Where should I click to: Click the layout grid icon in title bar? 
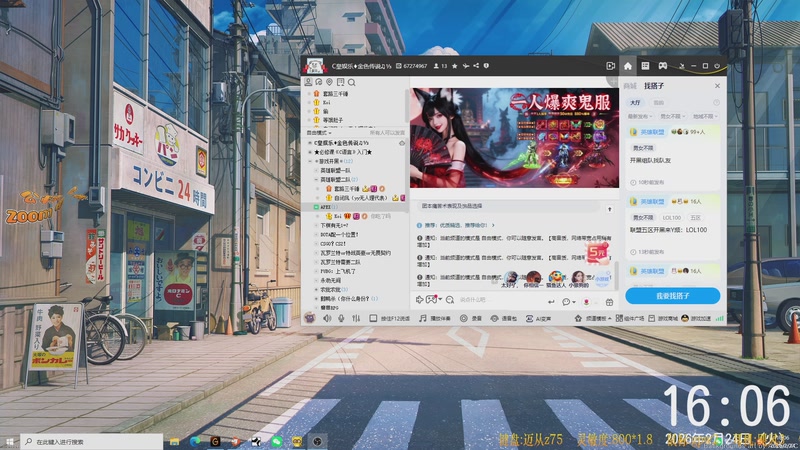tap(645, 66)
